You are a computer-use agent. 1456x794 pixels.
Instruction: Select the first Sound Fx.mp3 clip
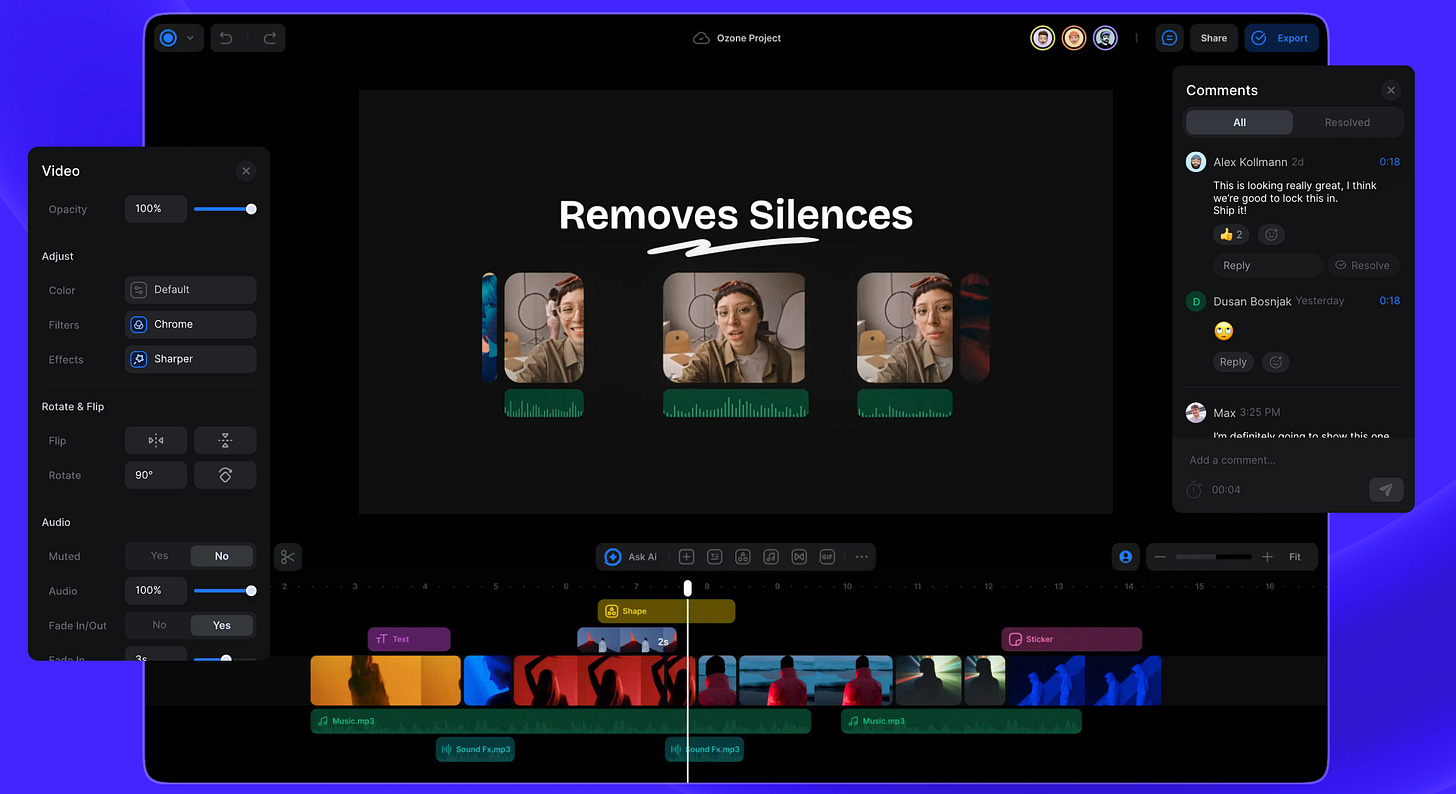(x=475, y=749)
